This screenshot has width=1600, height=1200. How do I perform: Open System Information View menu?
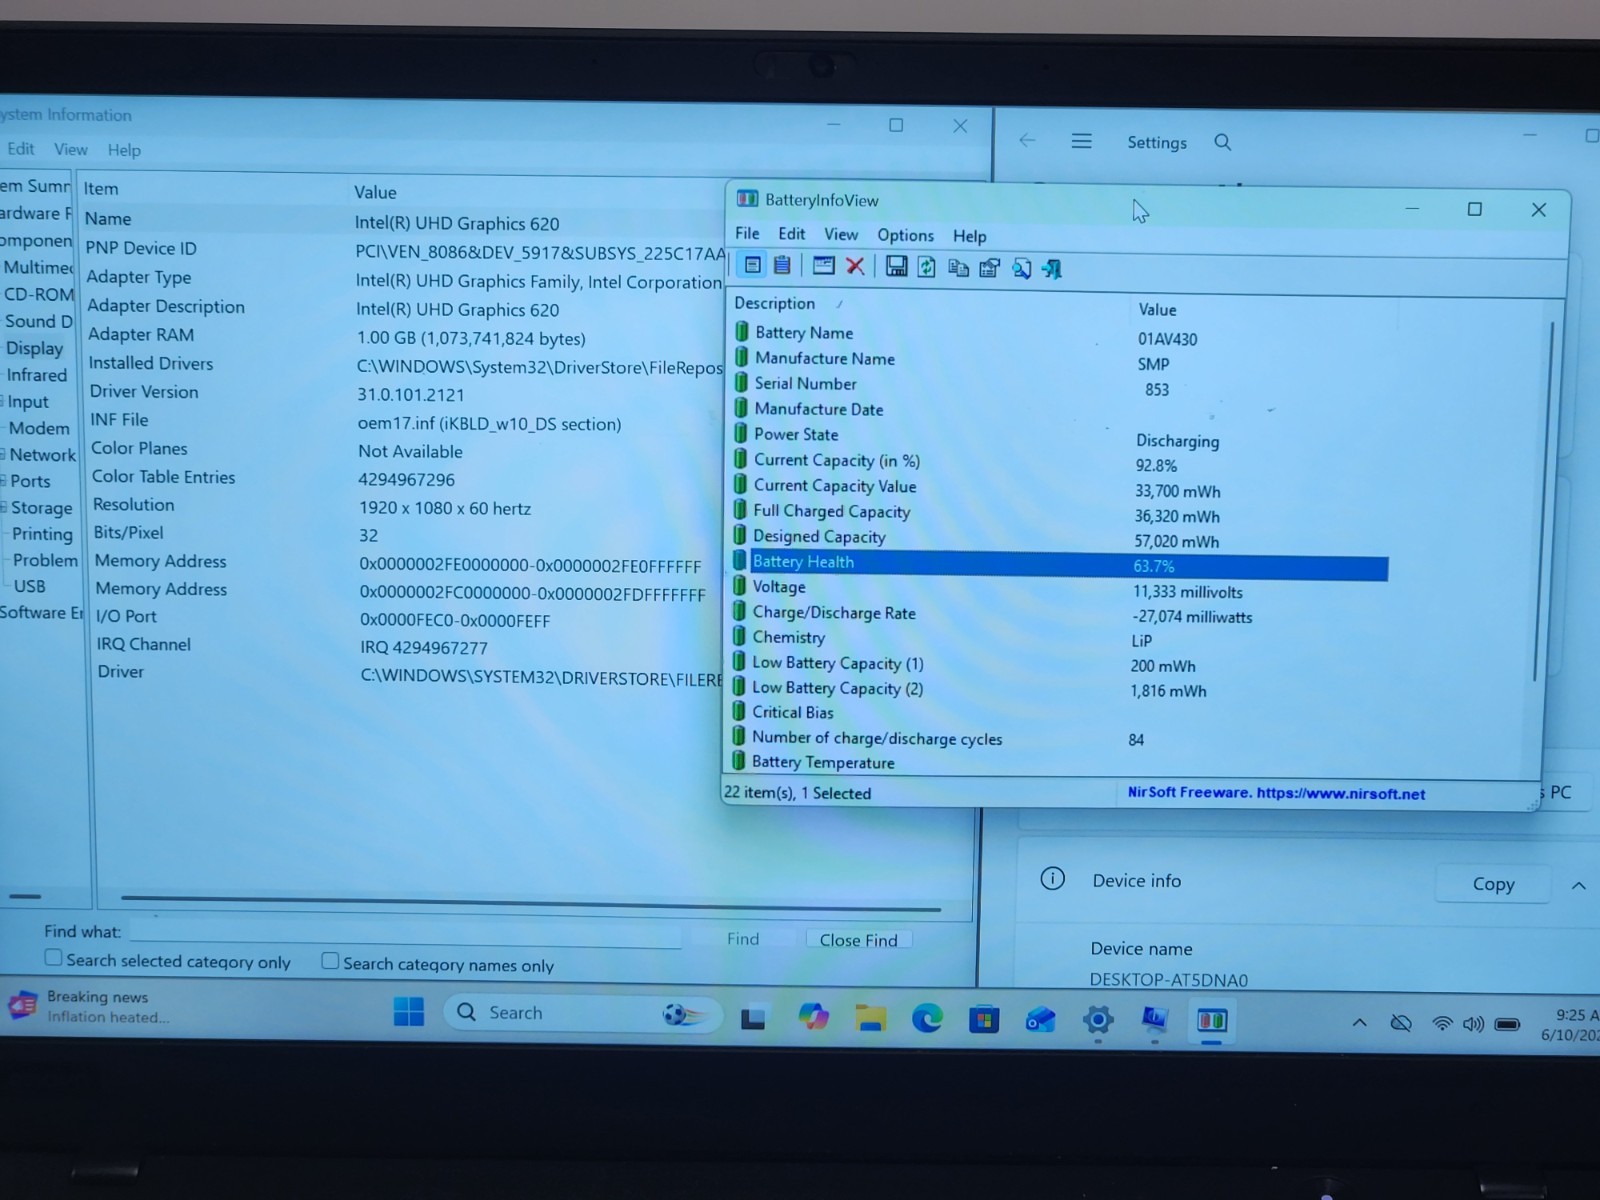70,149
